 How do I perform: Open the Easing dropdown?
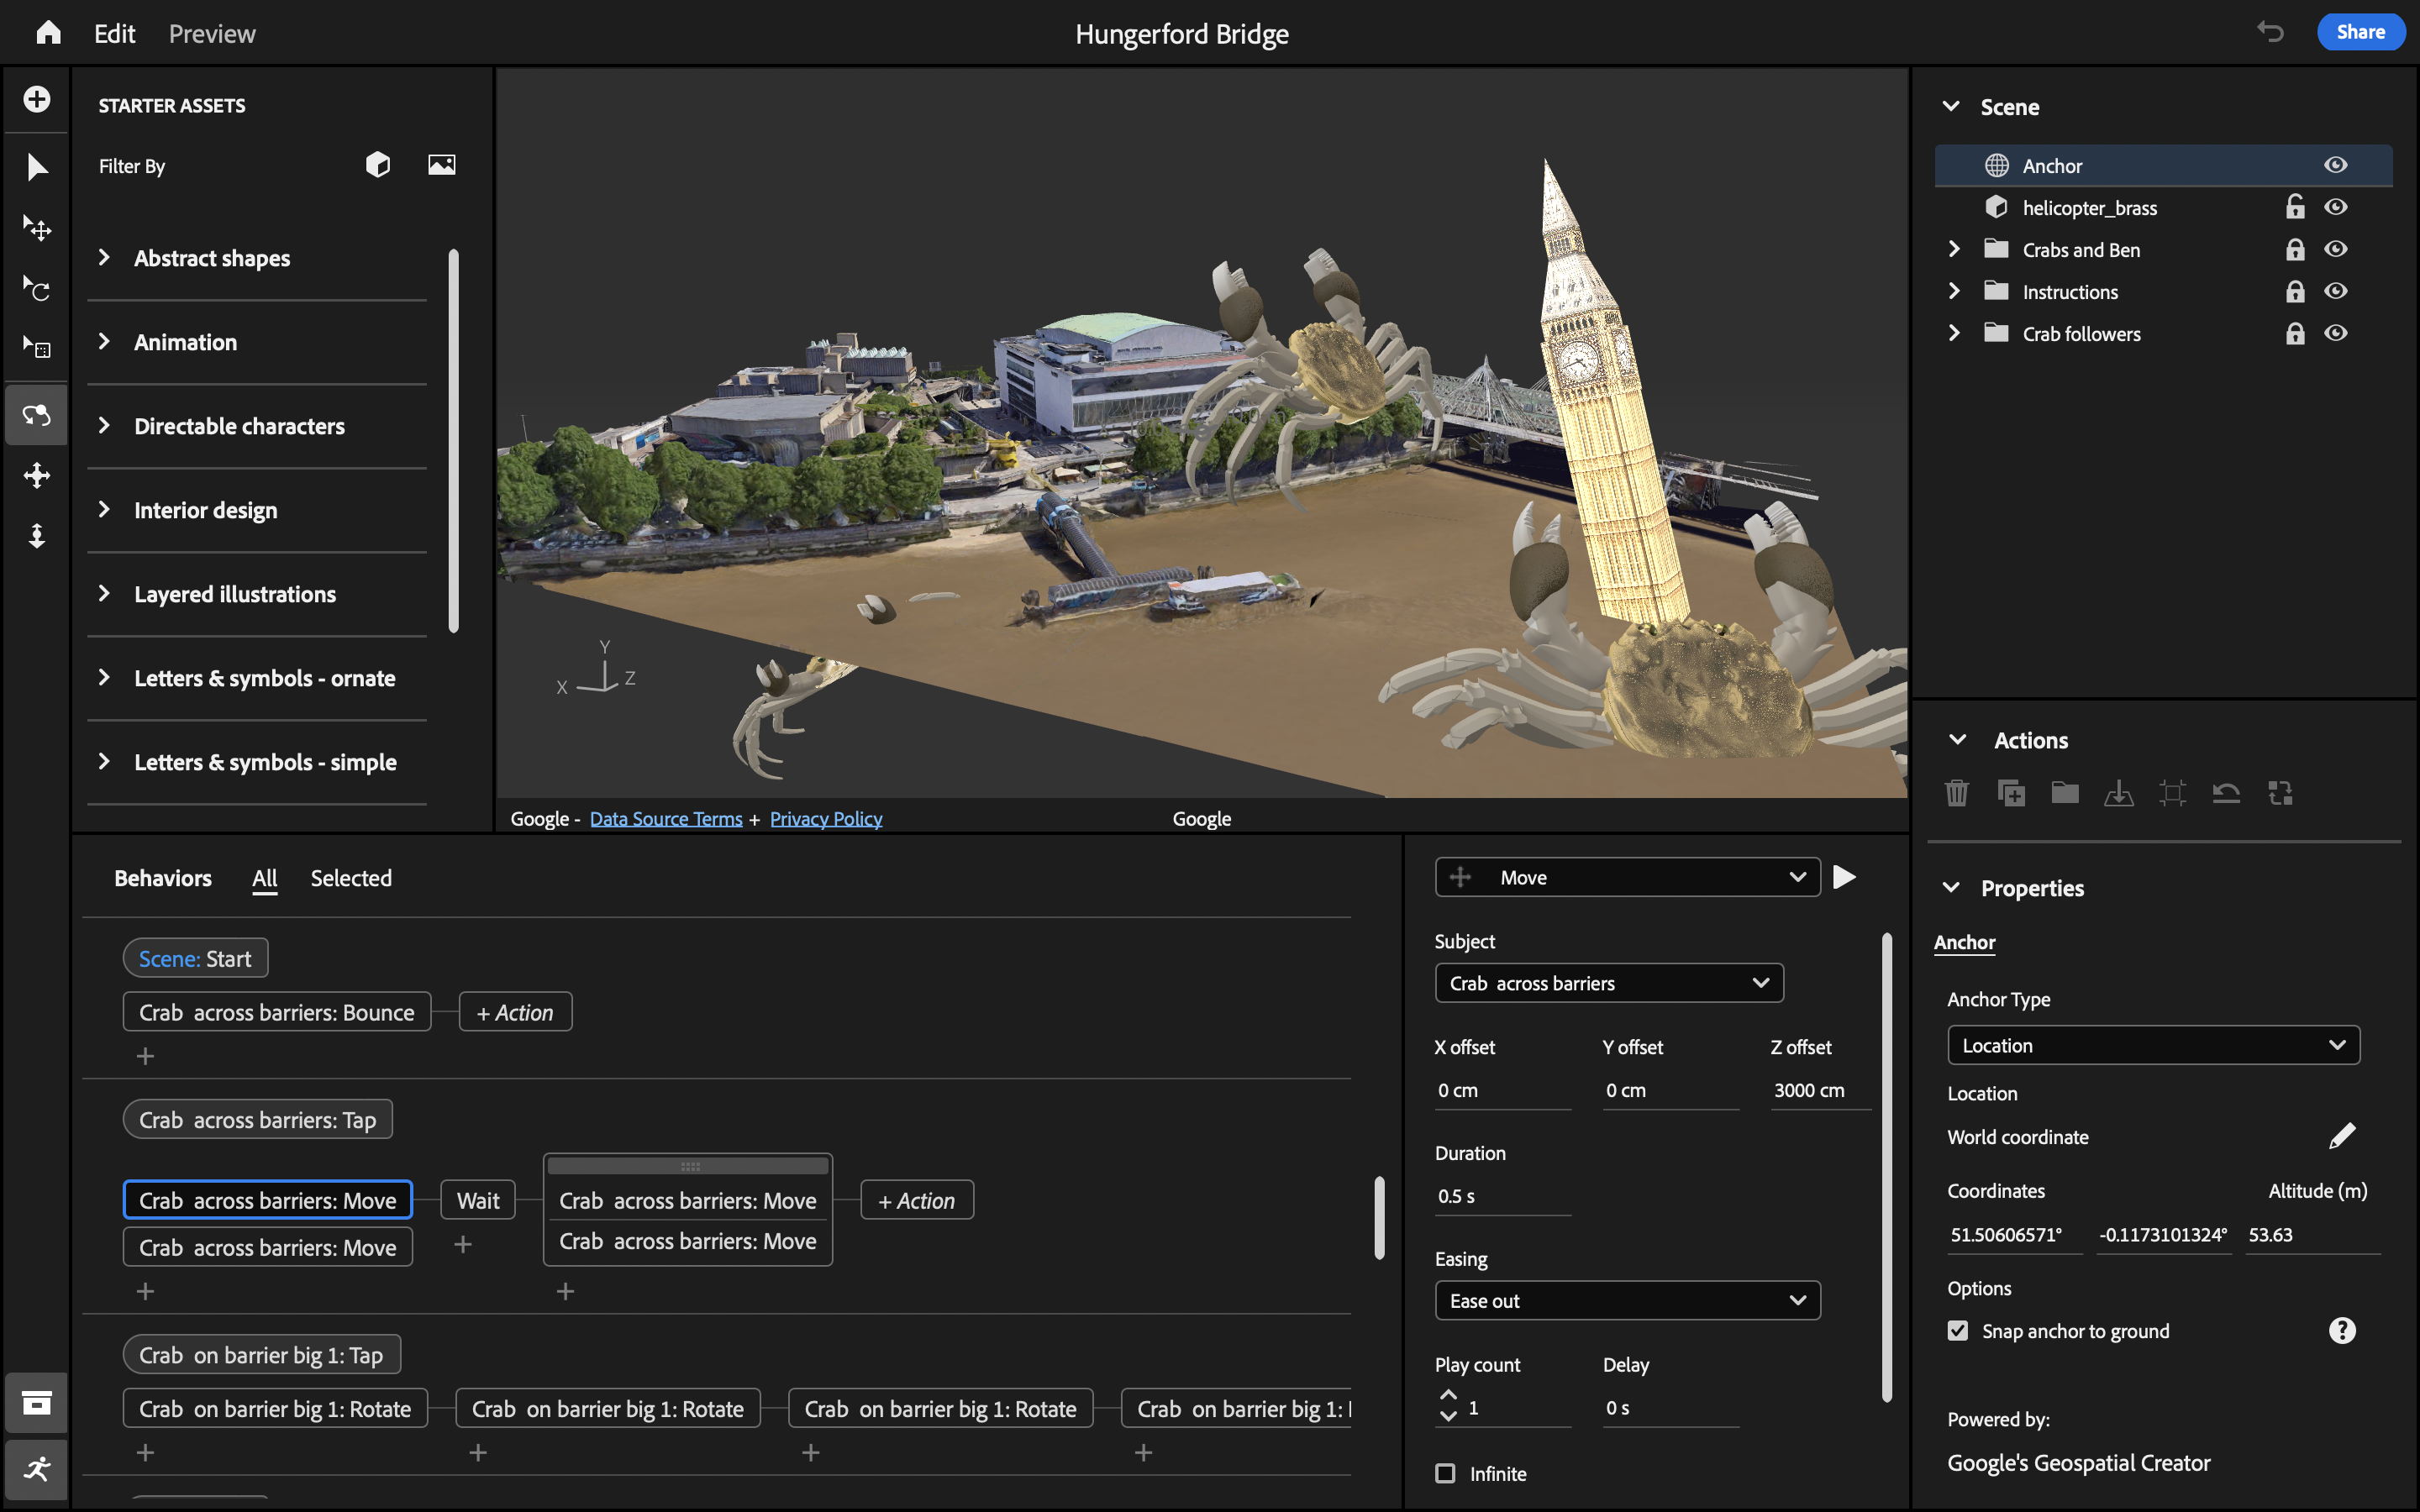tap(1627, 1300)
